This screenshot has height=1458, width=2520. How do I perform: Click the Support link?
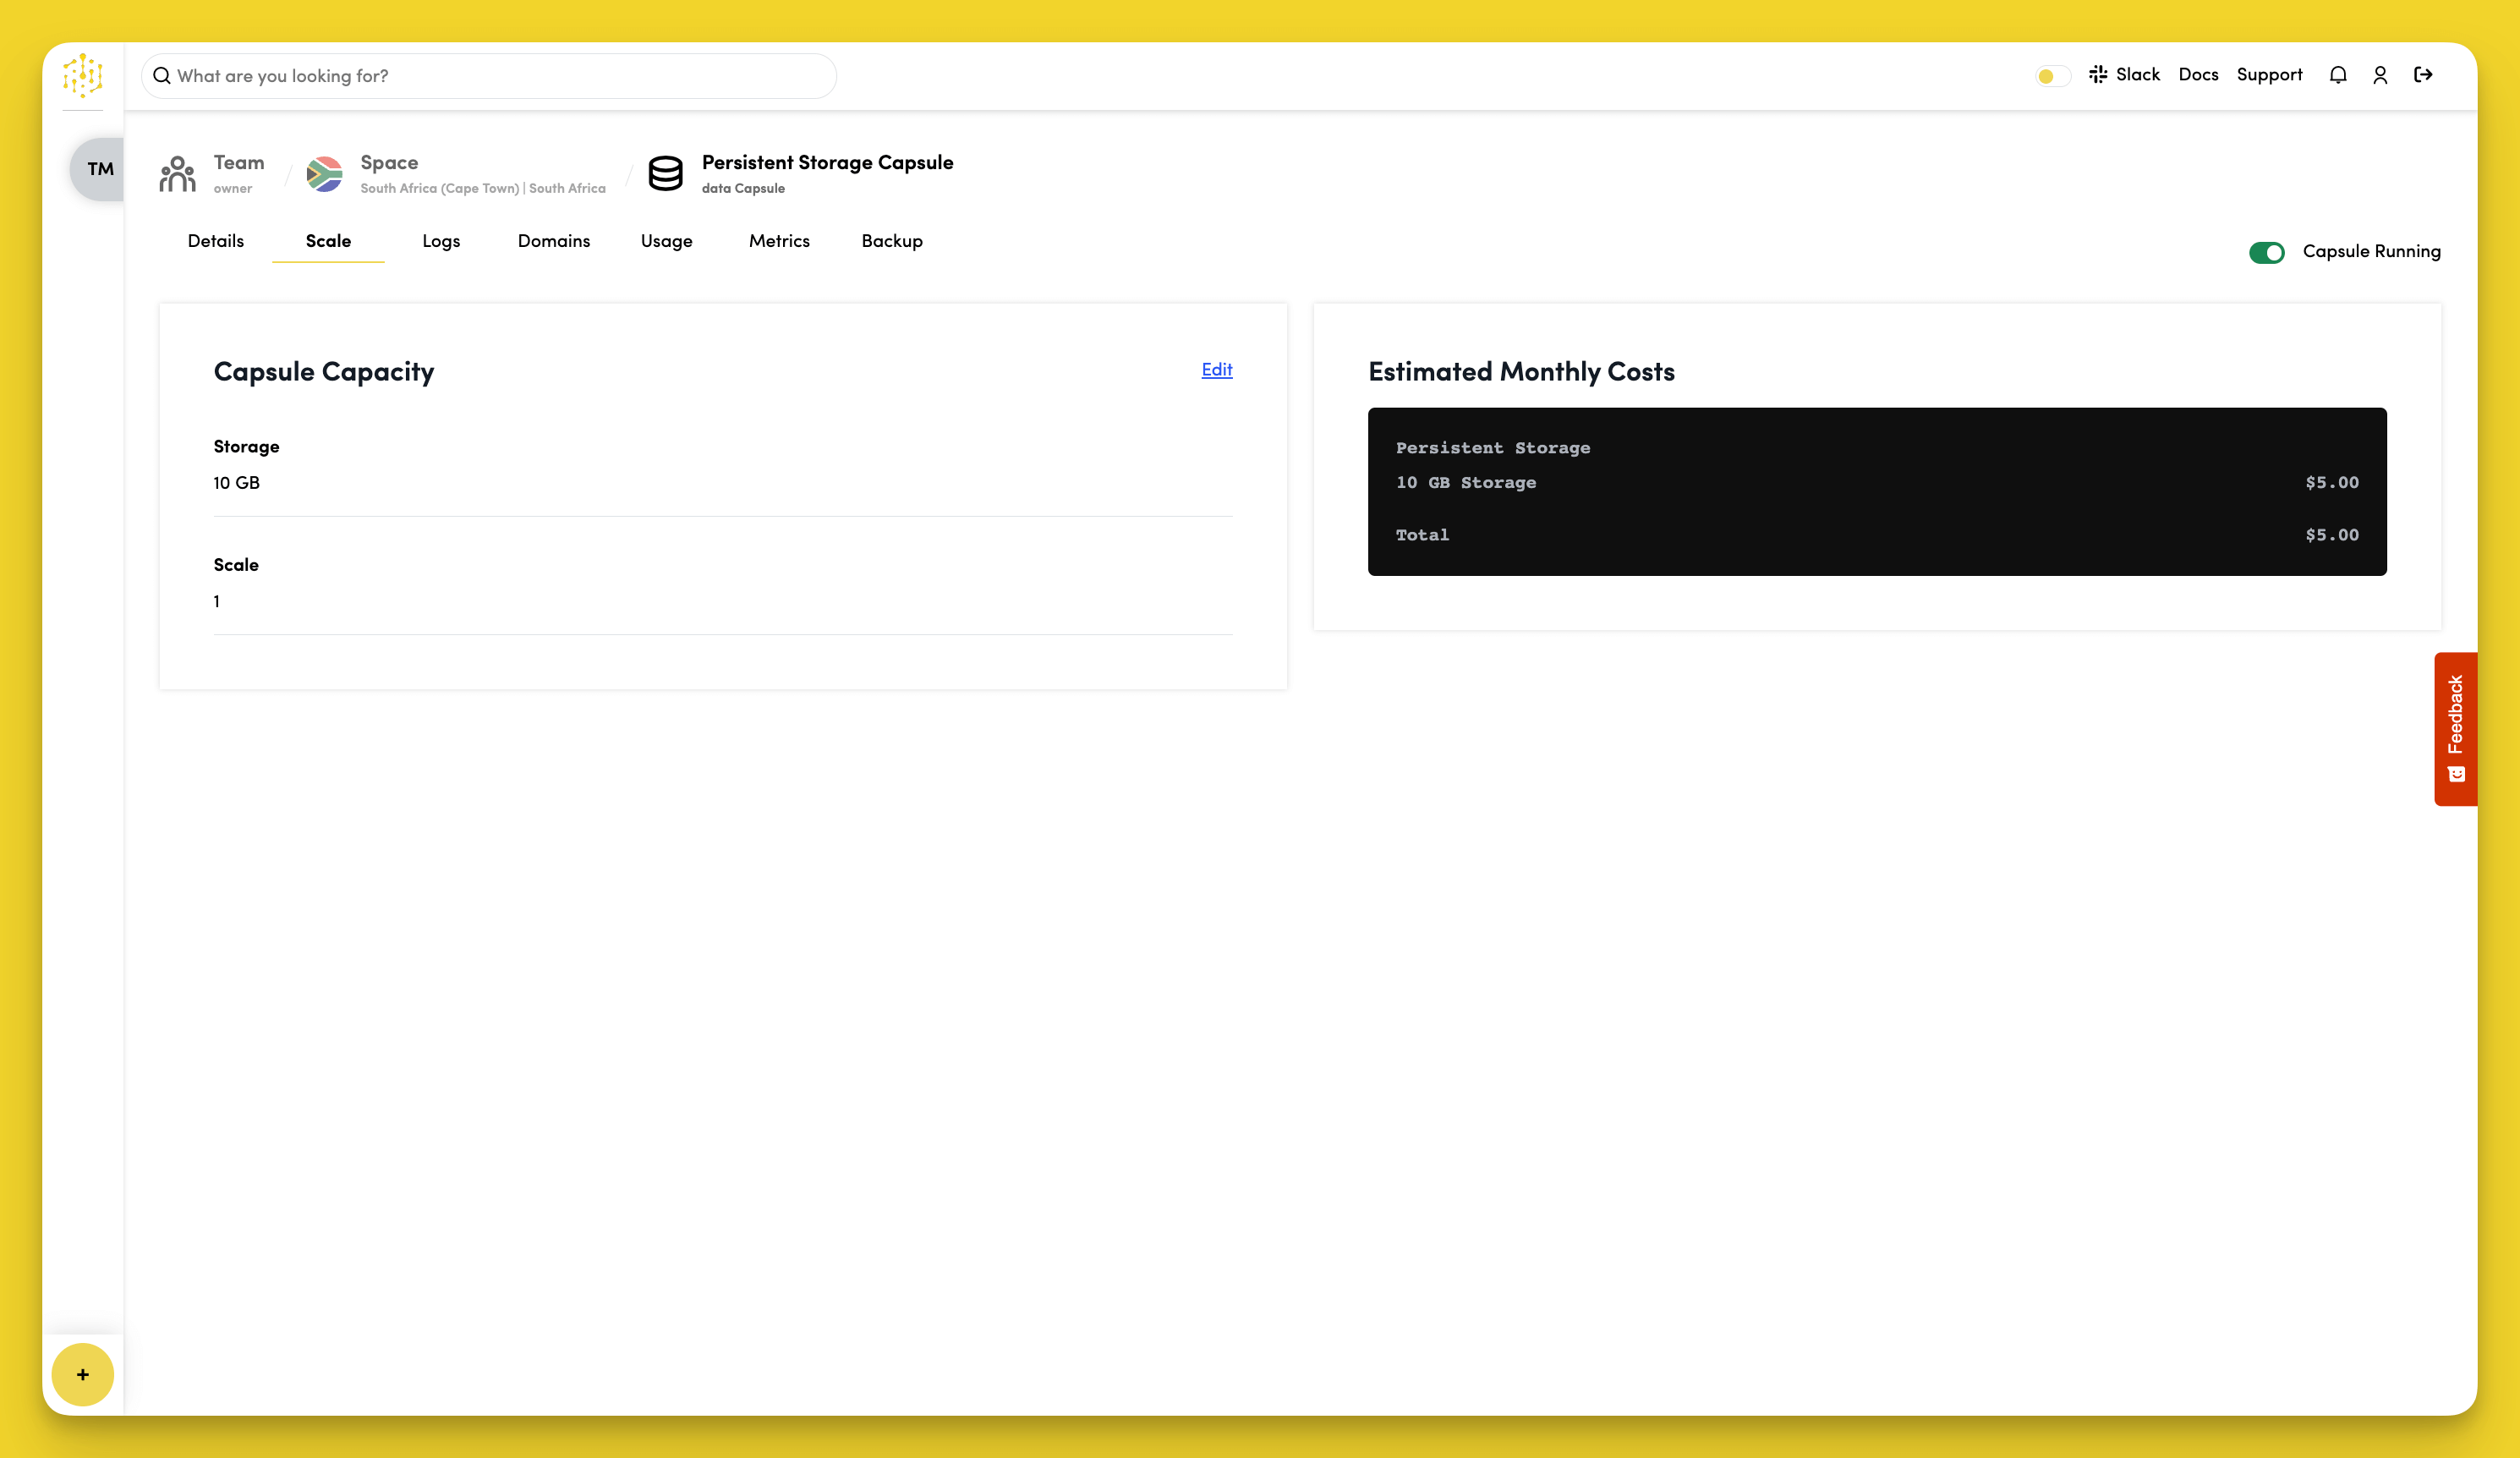point(2269,75)
